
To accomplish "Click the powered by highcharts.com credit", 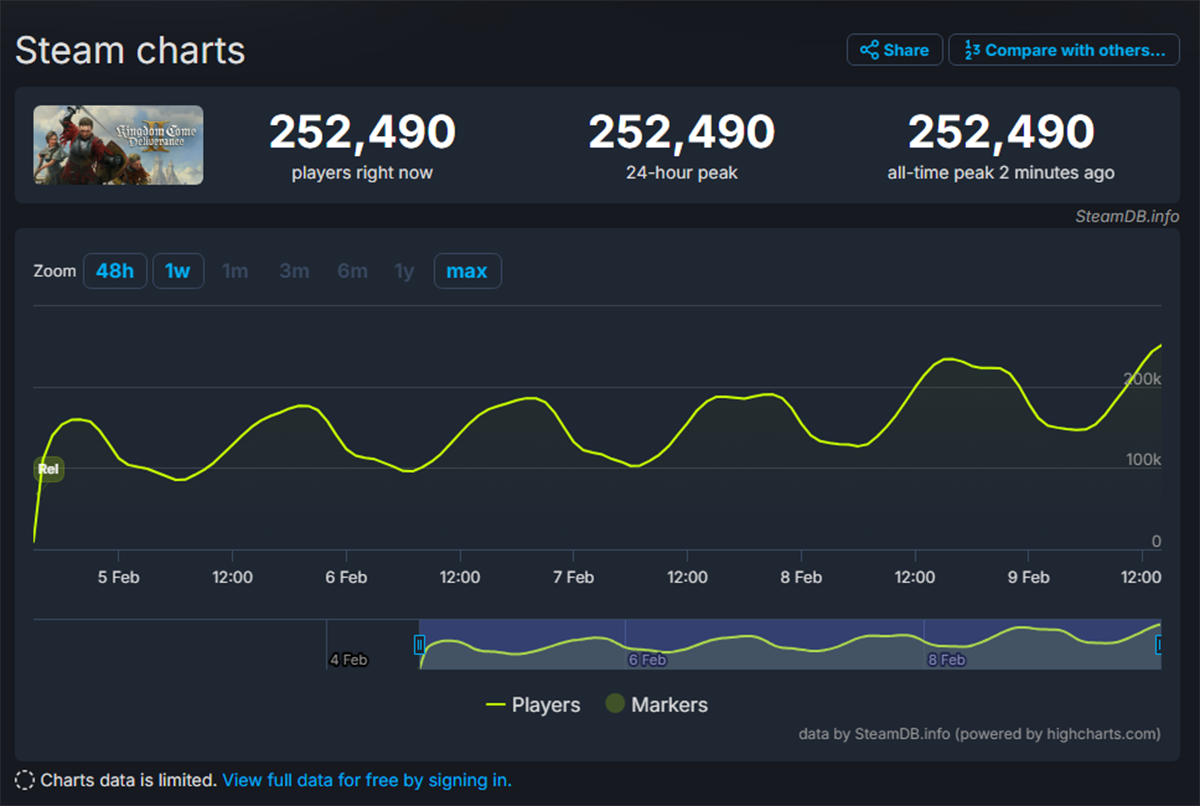I will (x=1058, y=734).
